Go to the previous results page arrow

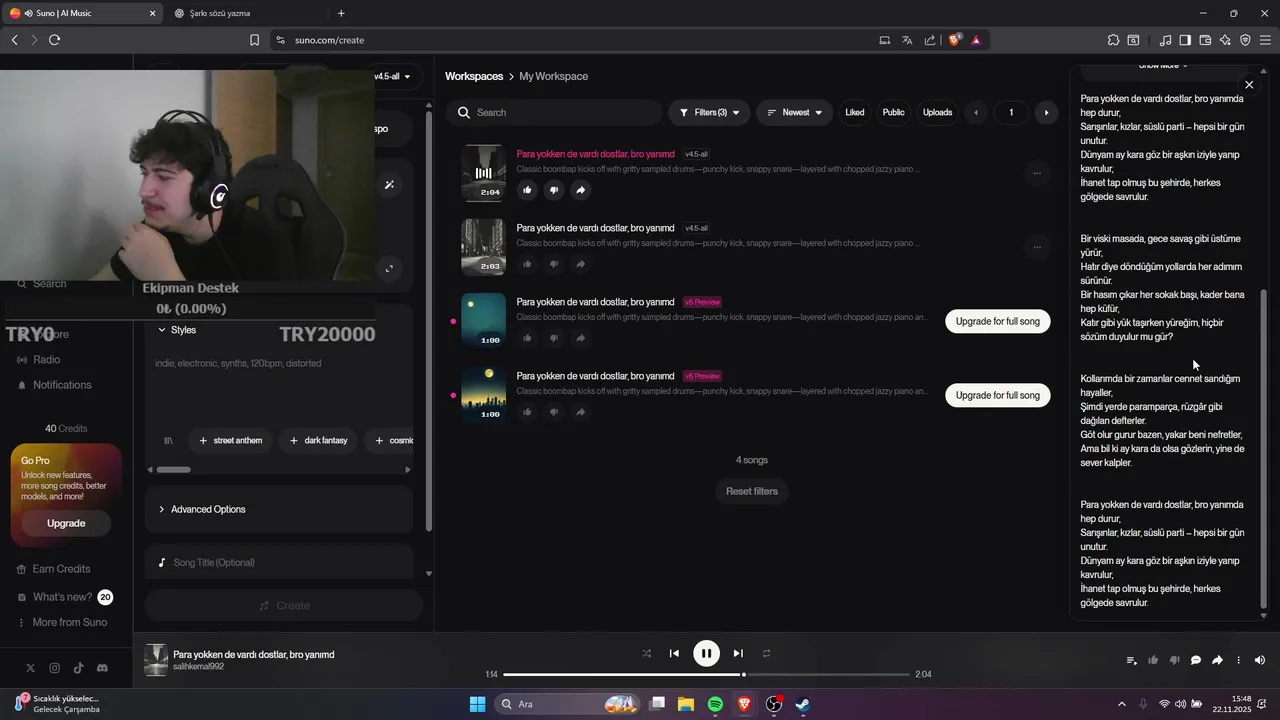coord(976,112)
